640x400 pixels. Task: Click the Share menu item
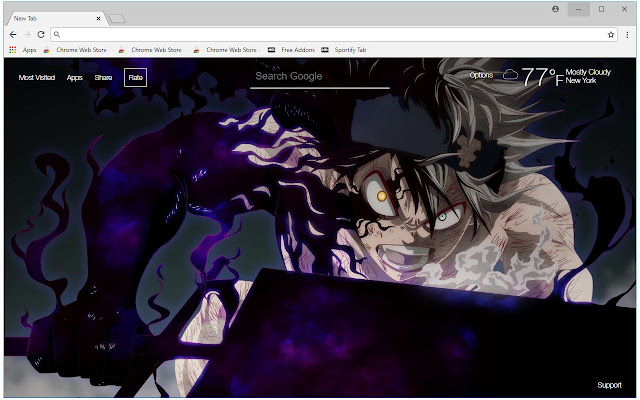point(103,78)
